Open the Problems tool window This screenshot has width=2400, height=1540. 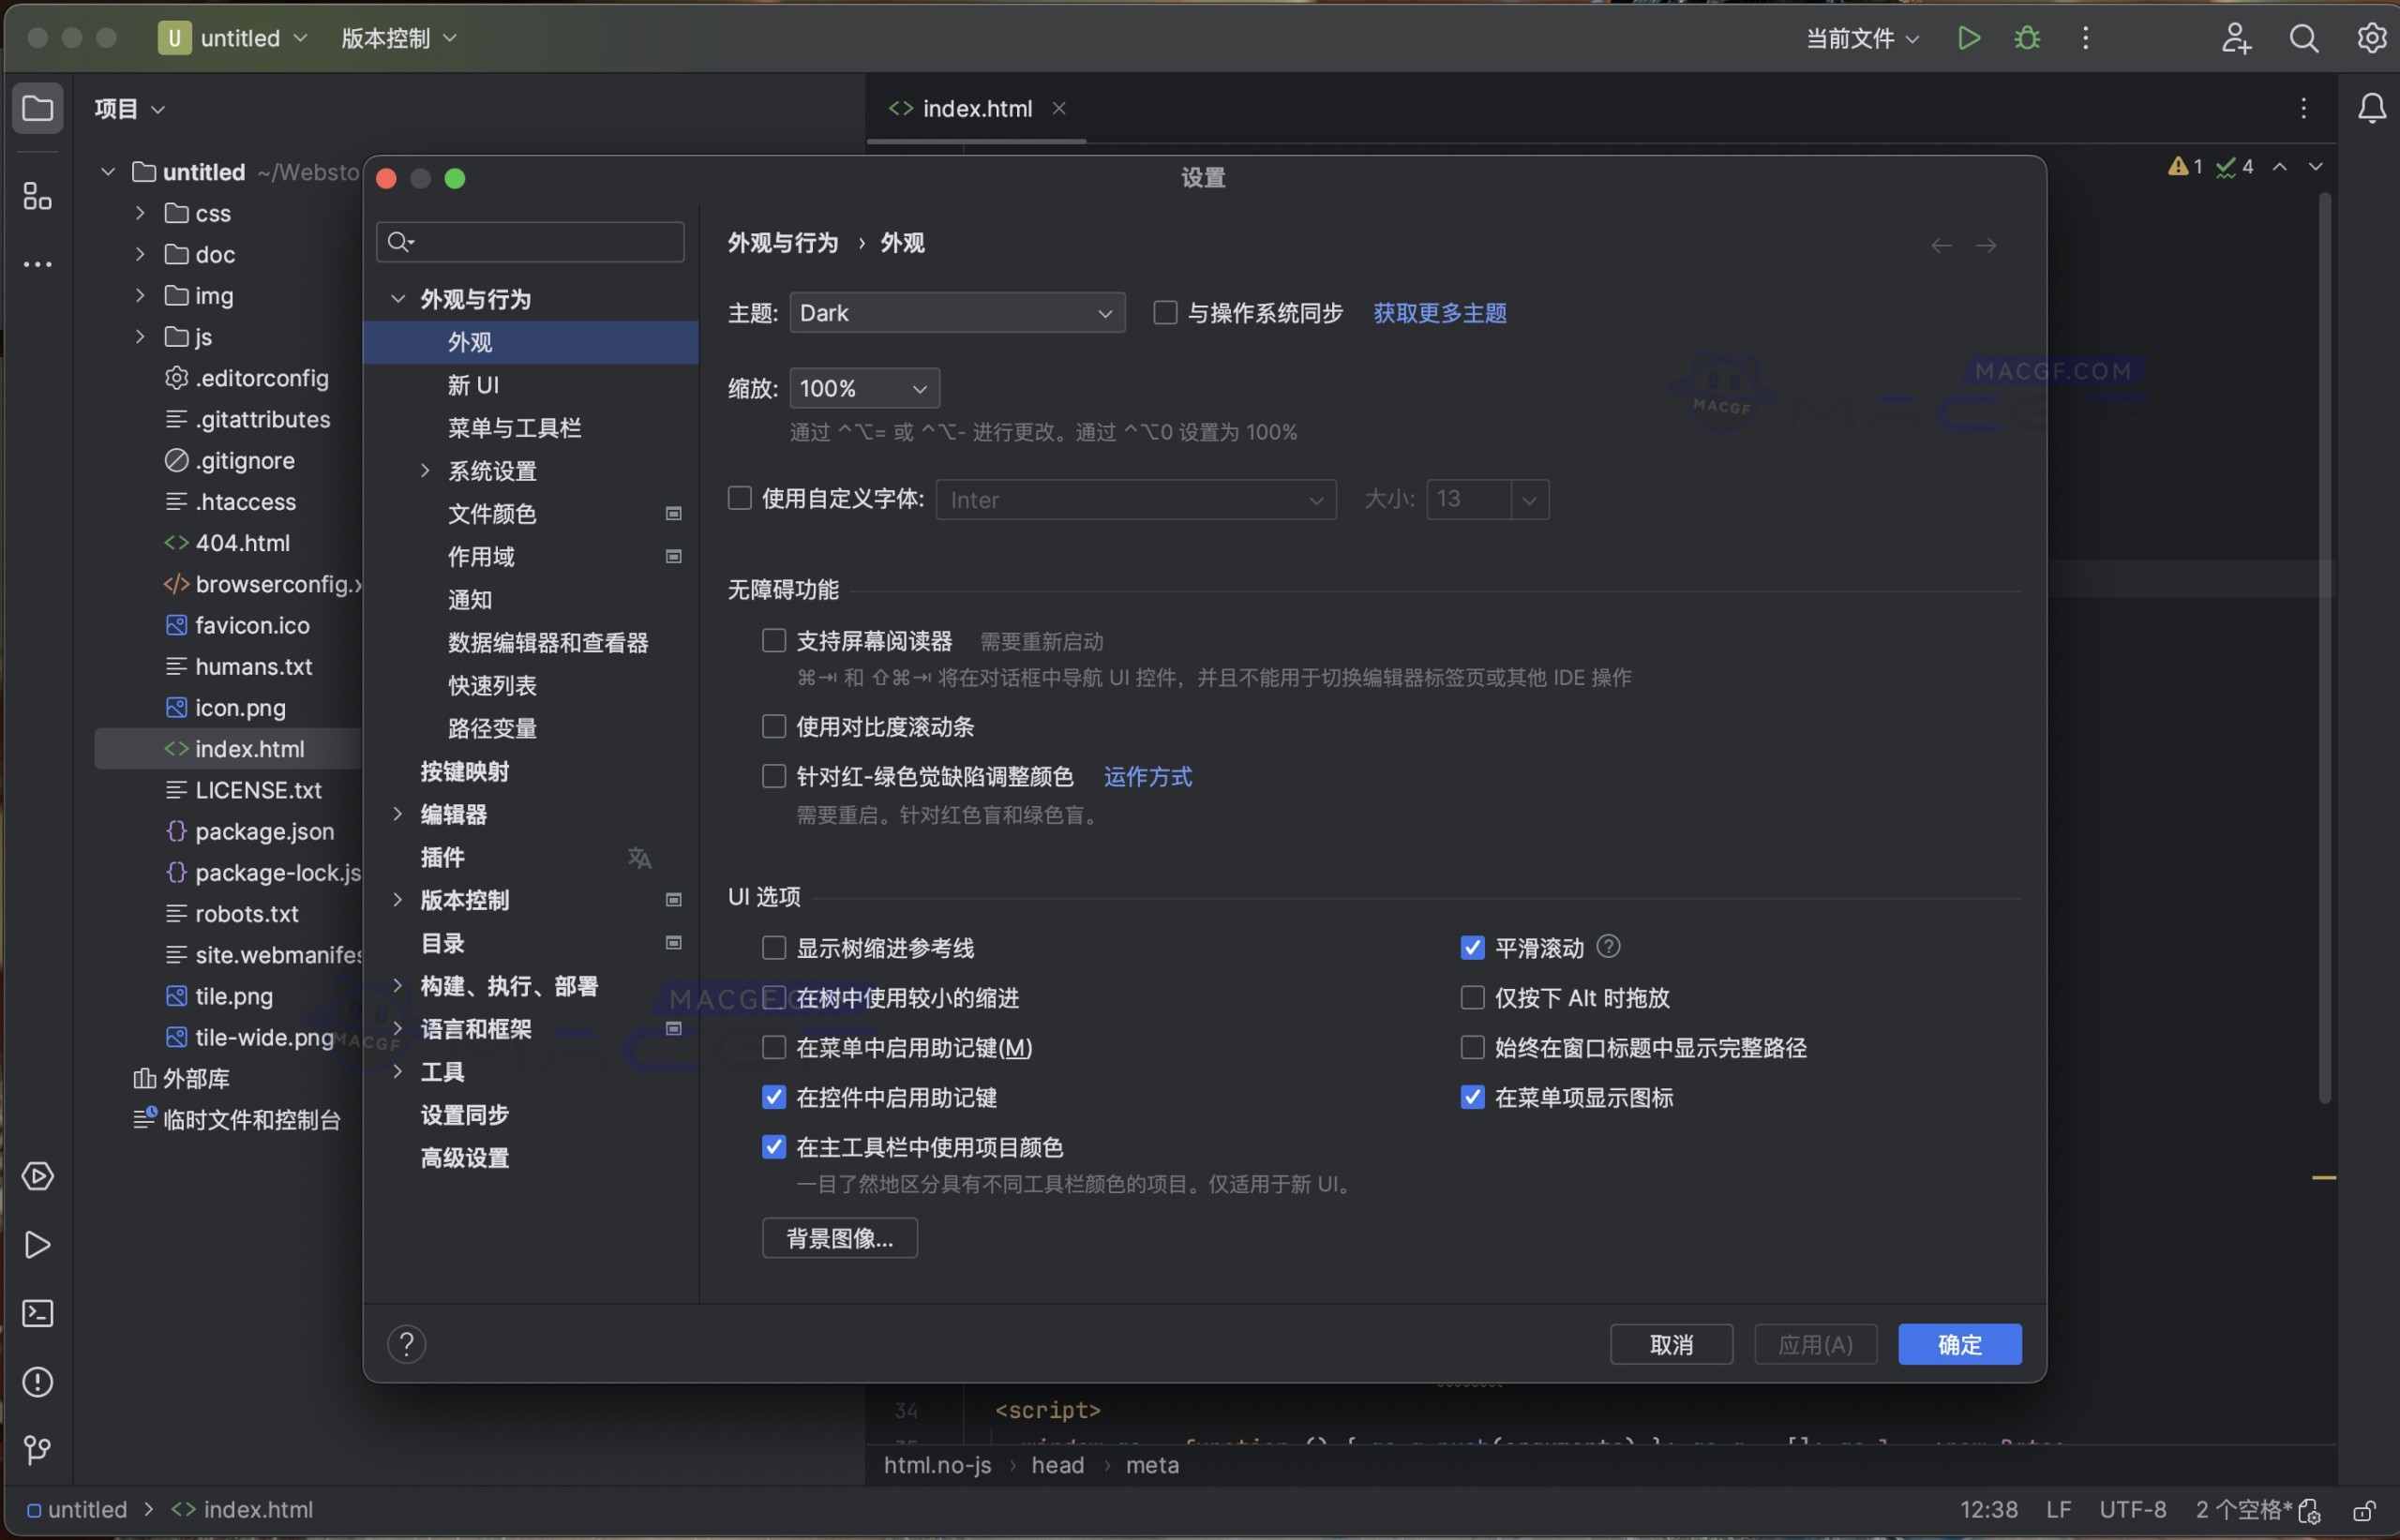click(x=37, y=1382)
